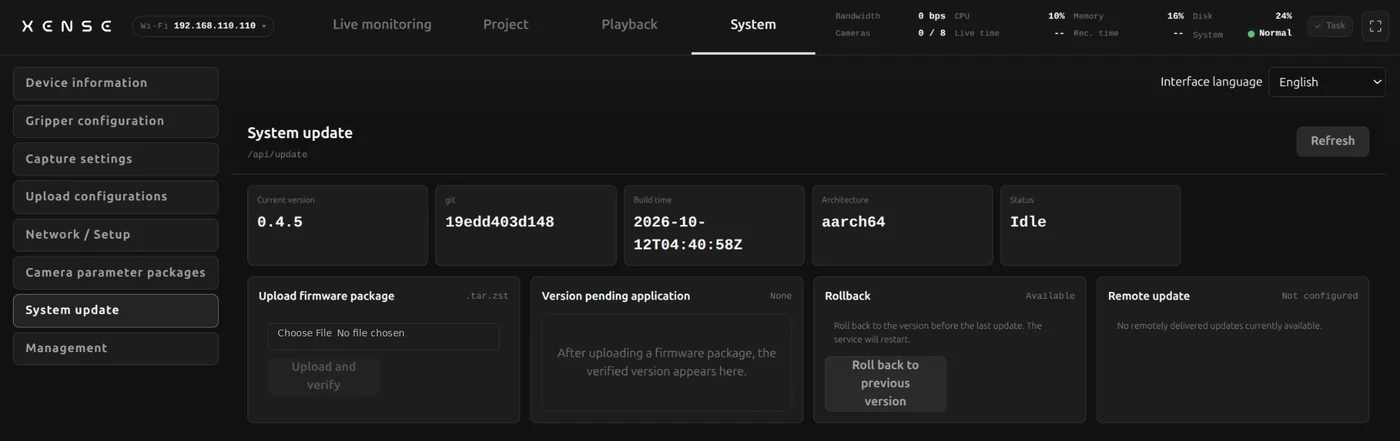Click the build time 2026-10-12T04:40:58Z
Viewport: 1400px width, 441px height.
(x=688, y=233)
